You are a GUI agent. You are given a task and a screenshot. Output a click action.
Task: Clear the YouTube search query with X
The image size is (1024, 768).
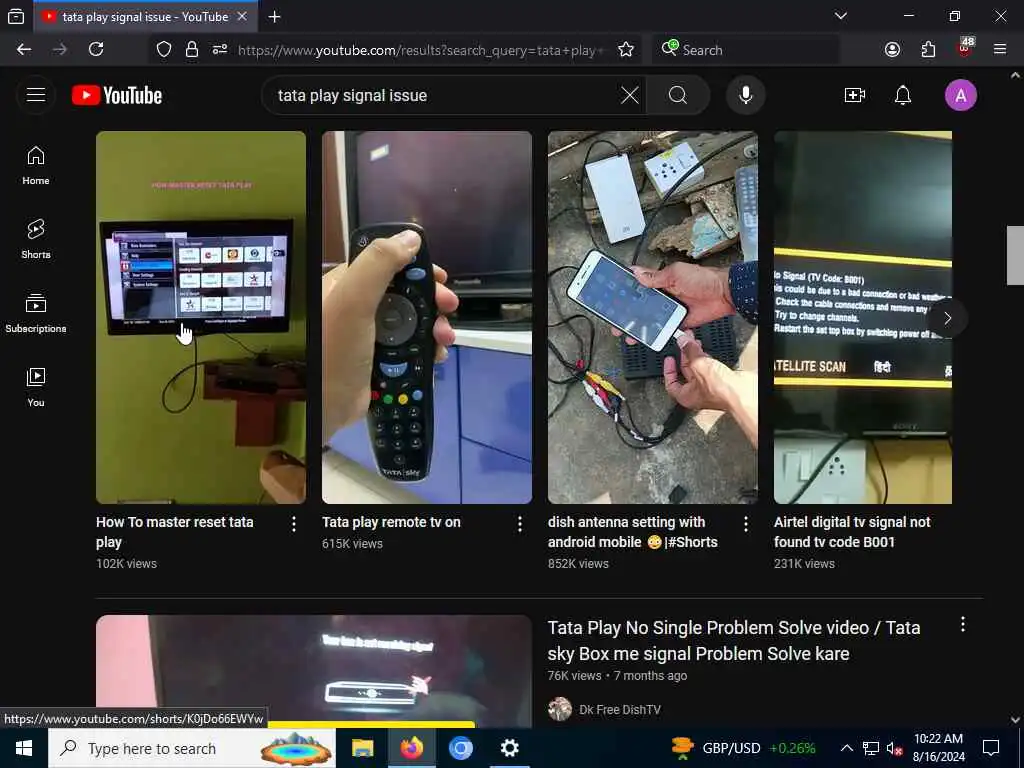click(x=630, y=95)
